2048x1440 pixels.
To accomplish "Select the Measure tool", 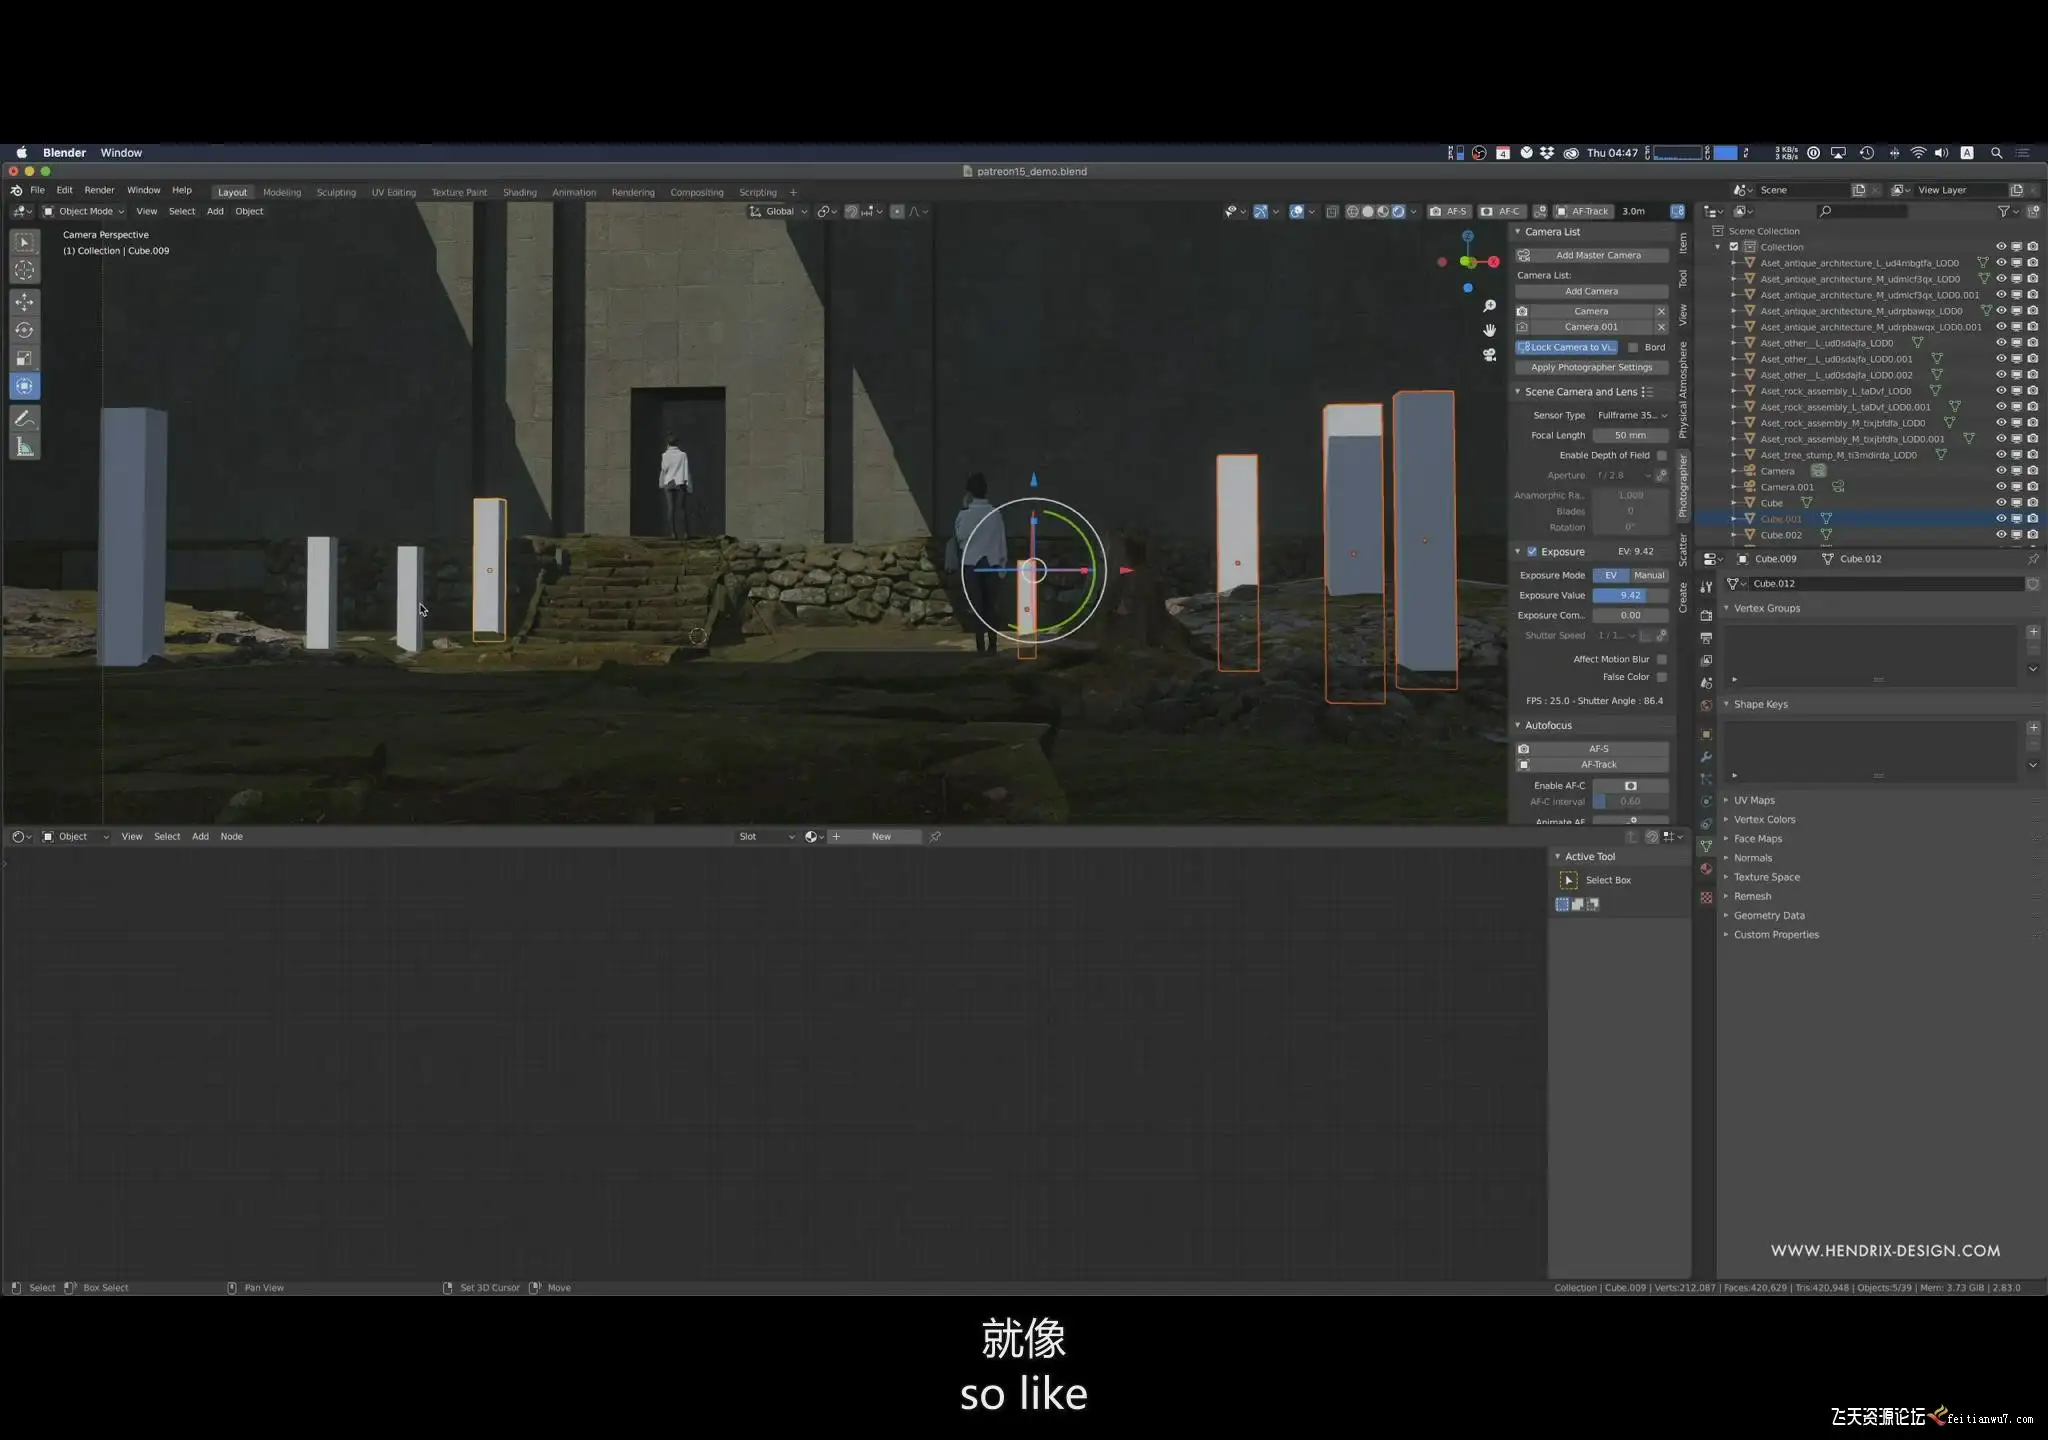I will (x=25, y=447).
